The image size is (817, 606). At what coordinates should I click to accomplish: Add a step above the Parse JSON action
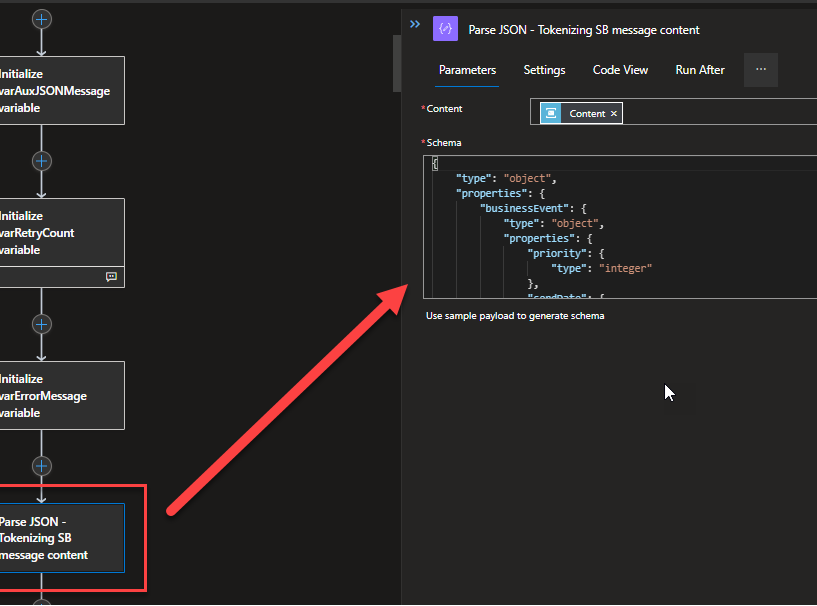pyautogui.click(x=42, y=466)
